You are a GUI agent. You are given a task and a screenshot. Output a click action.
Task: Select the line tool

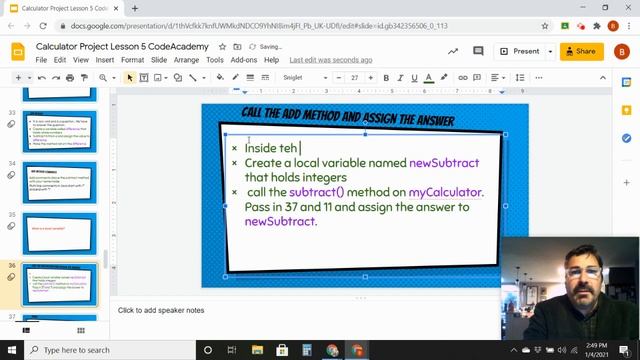pos(193,78)
